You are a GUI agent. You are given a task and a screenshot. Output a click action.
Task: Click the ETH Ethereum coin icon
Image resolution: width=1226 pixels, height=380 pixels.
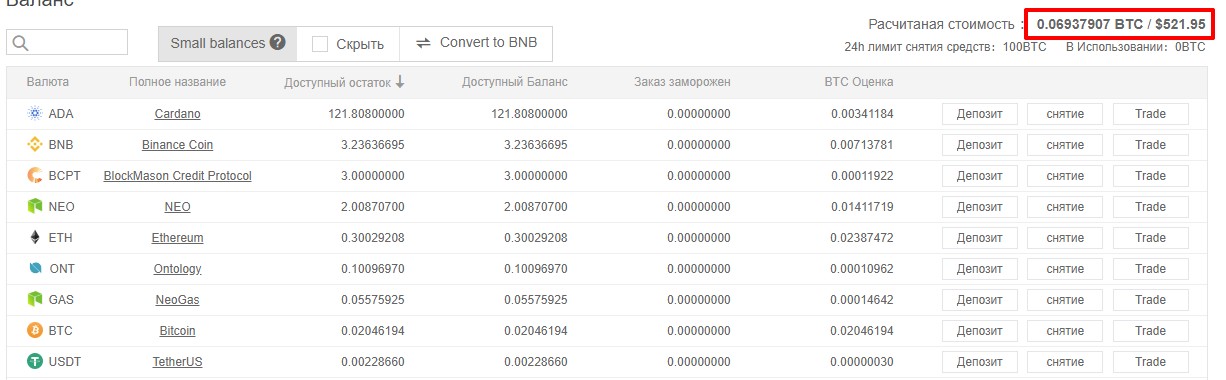(35, 238)
